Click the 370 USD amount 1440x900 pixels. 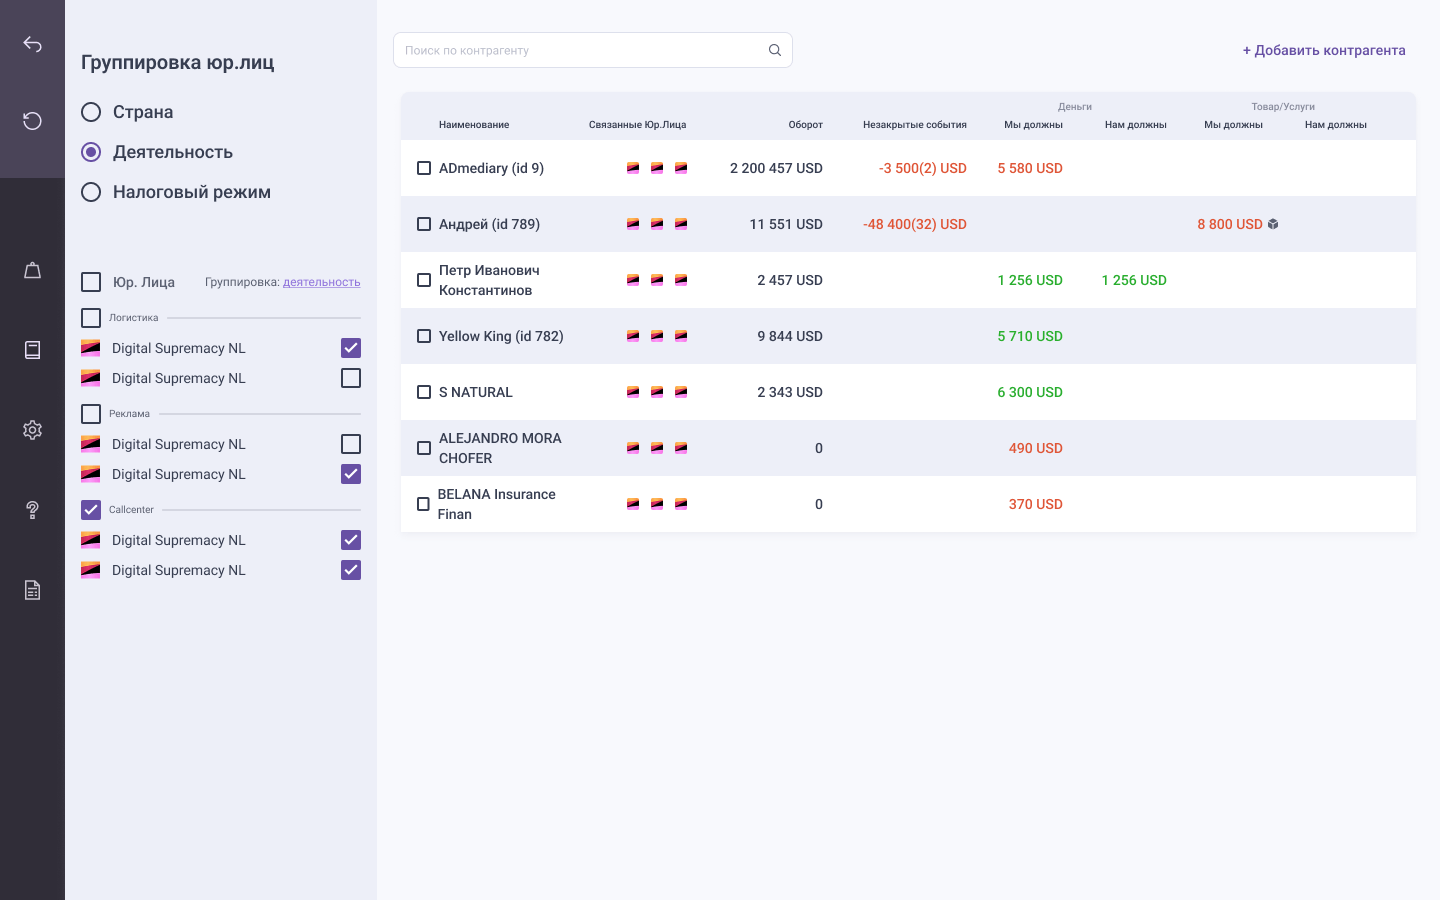click(x=1036, y=504)
